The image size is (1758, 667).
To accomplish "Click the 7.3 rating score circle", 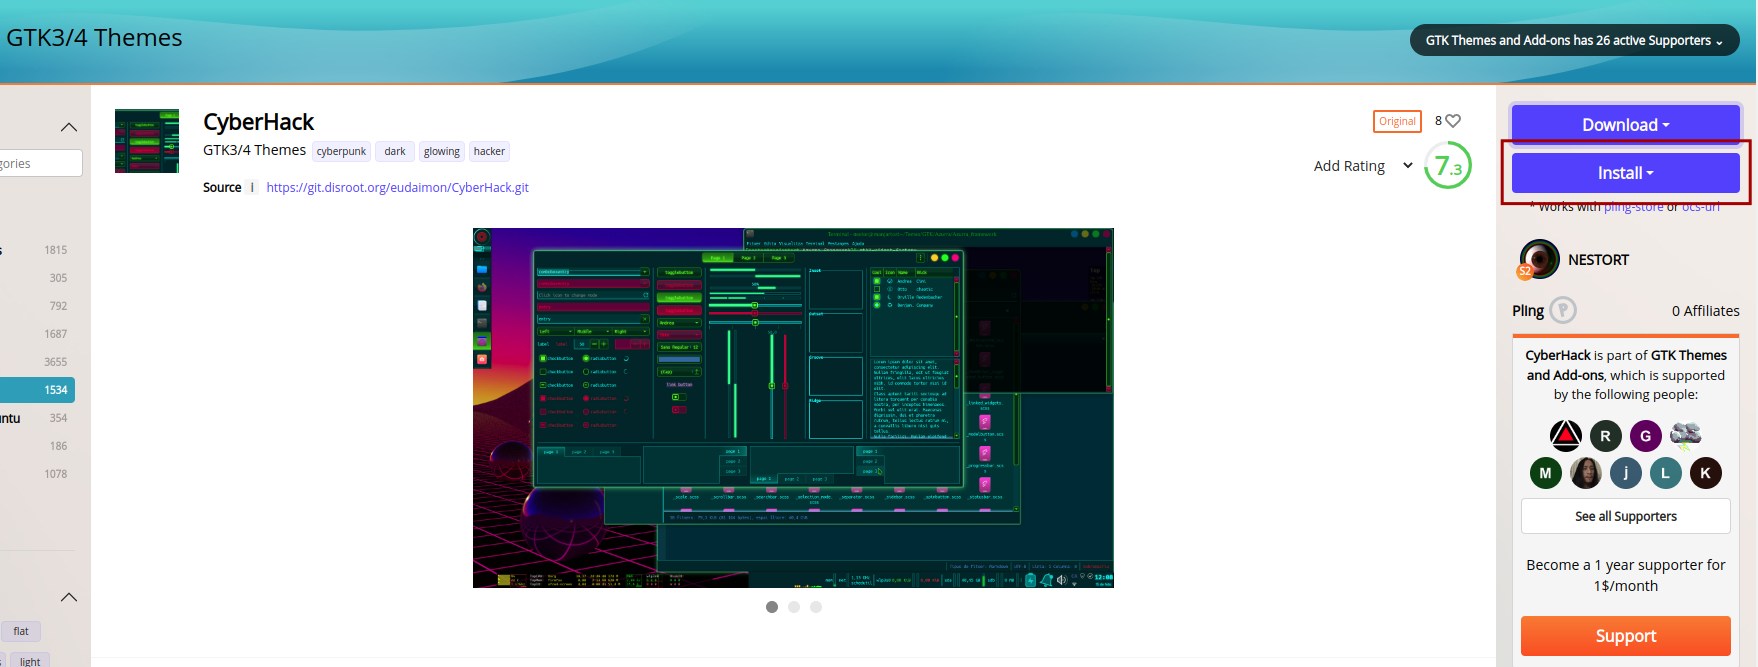I will pyautogui.click(x=1448, y=166).
